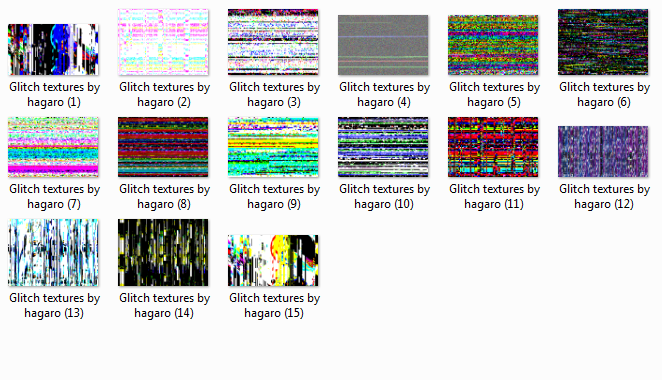This screenshot has height=380, width=662.
Task: Click file name 'Glitch textures by hagaro (3)'
Action: click(274, 95)
